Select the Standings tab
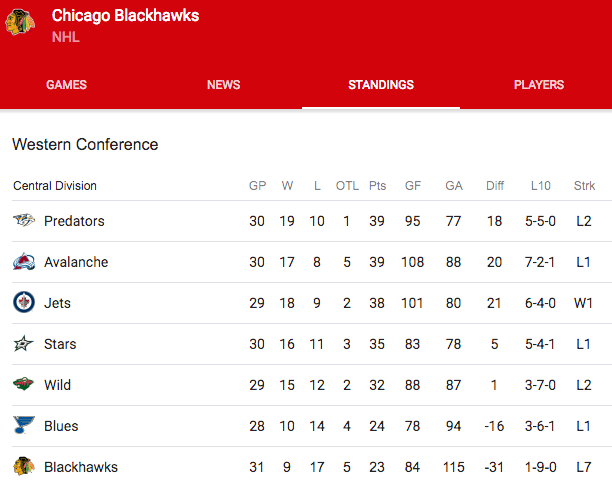This screenshot has height=485, width=612. coord(381,85)
